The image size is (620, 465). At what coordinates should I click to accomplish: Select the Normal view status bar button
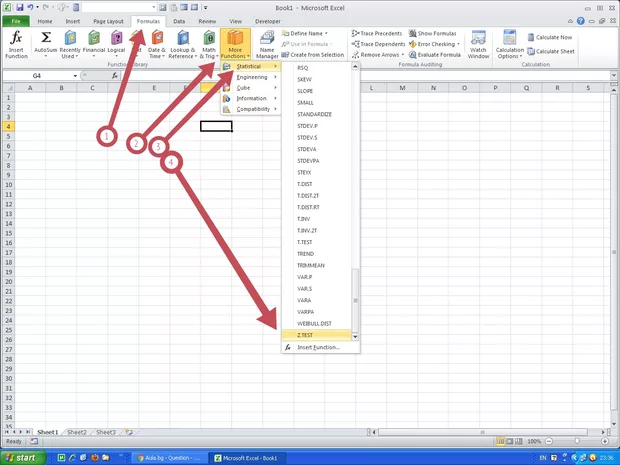[501, 441]
